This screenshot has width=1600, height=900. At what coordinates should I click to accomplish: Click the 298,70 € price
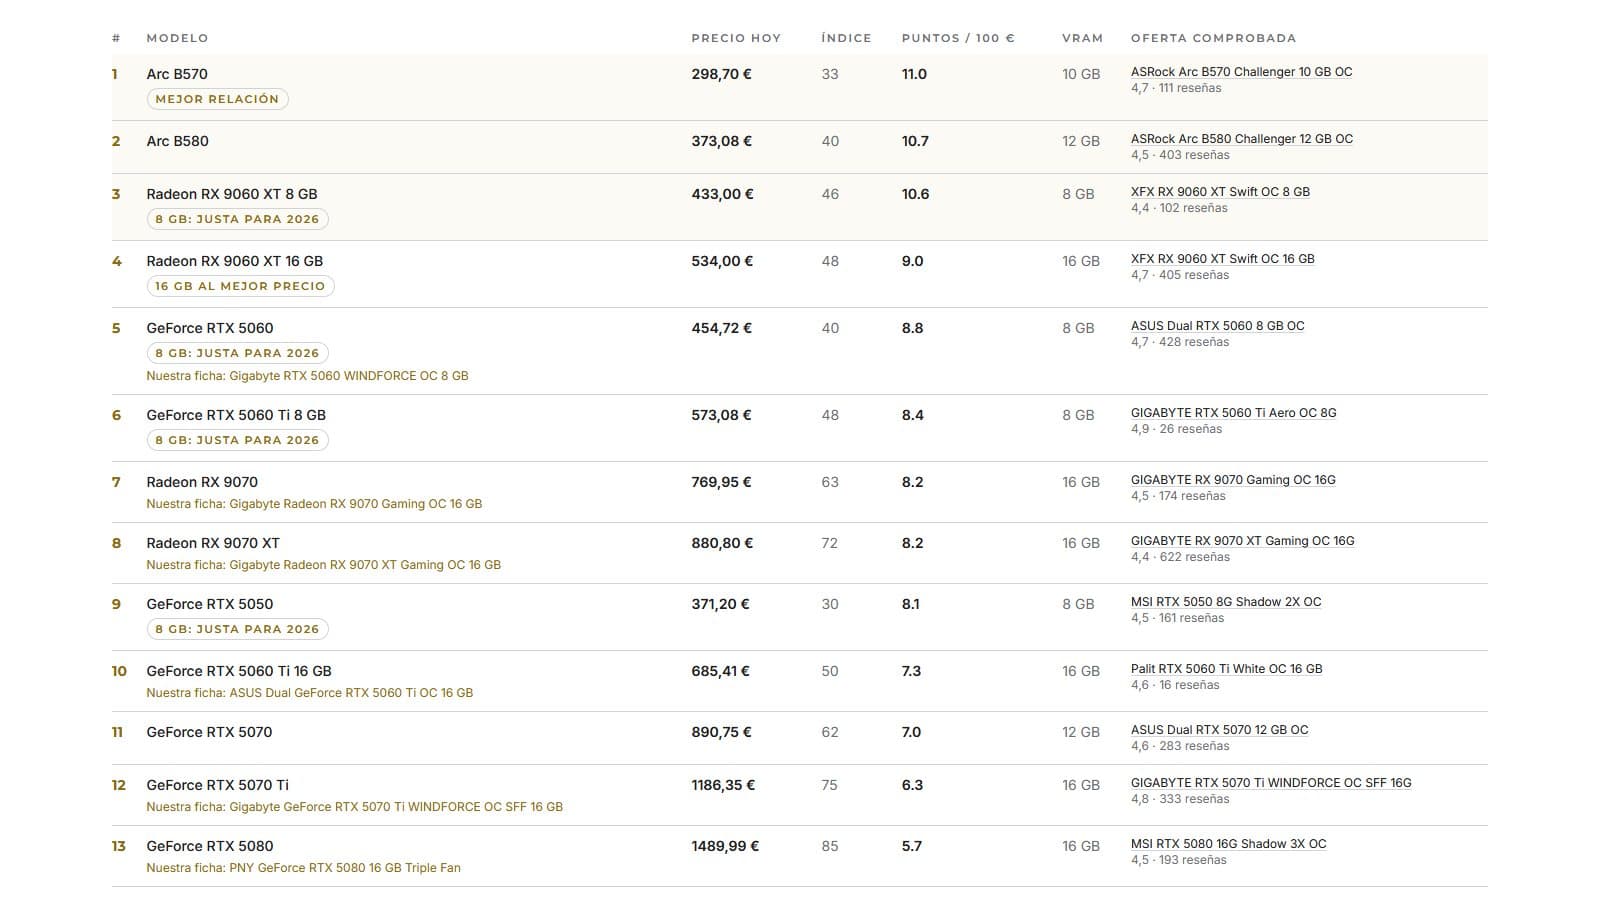(x=722, y=74)
